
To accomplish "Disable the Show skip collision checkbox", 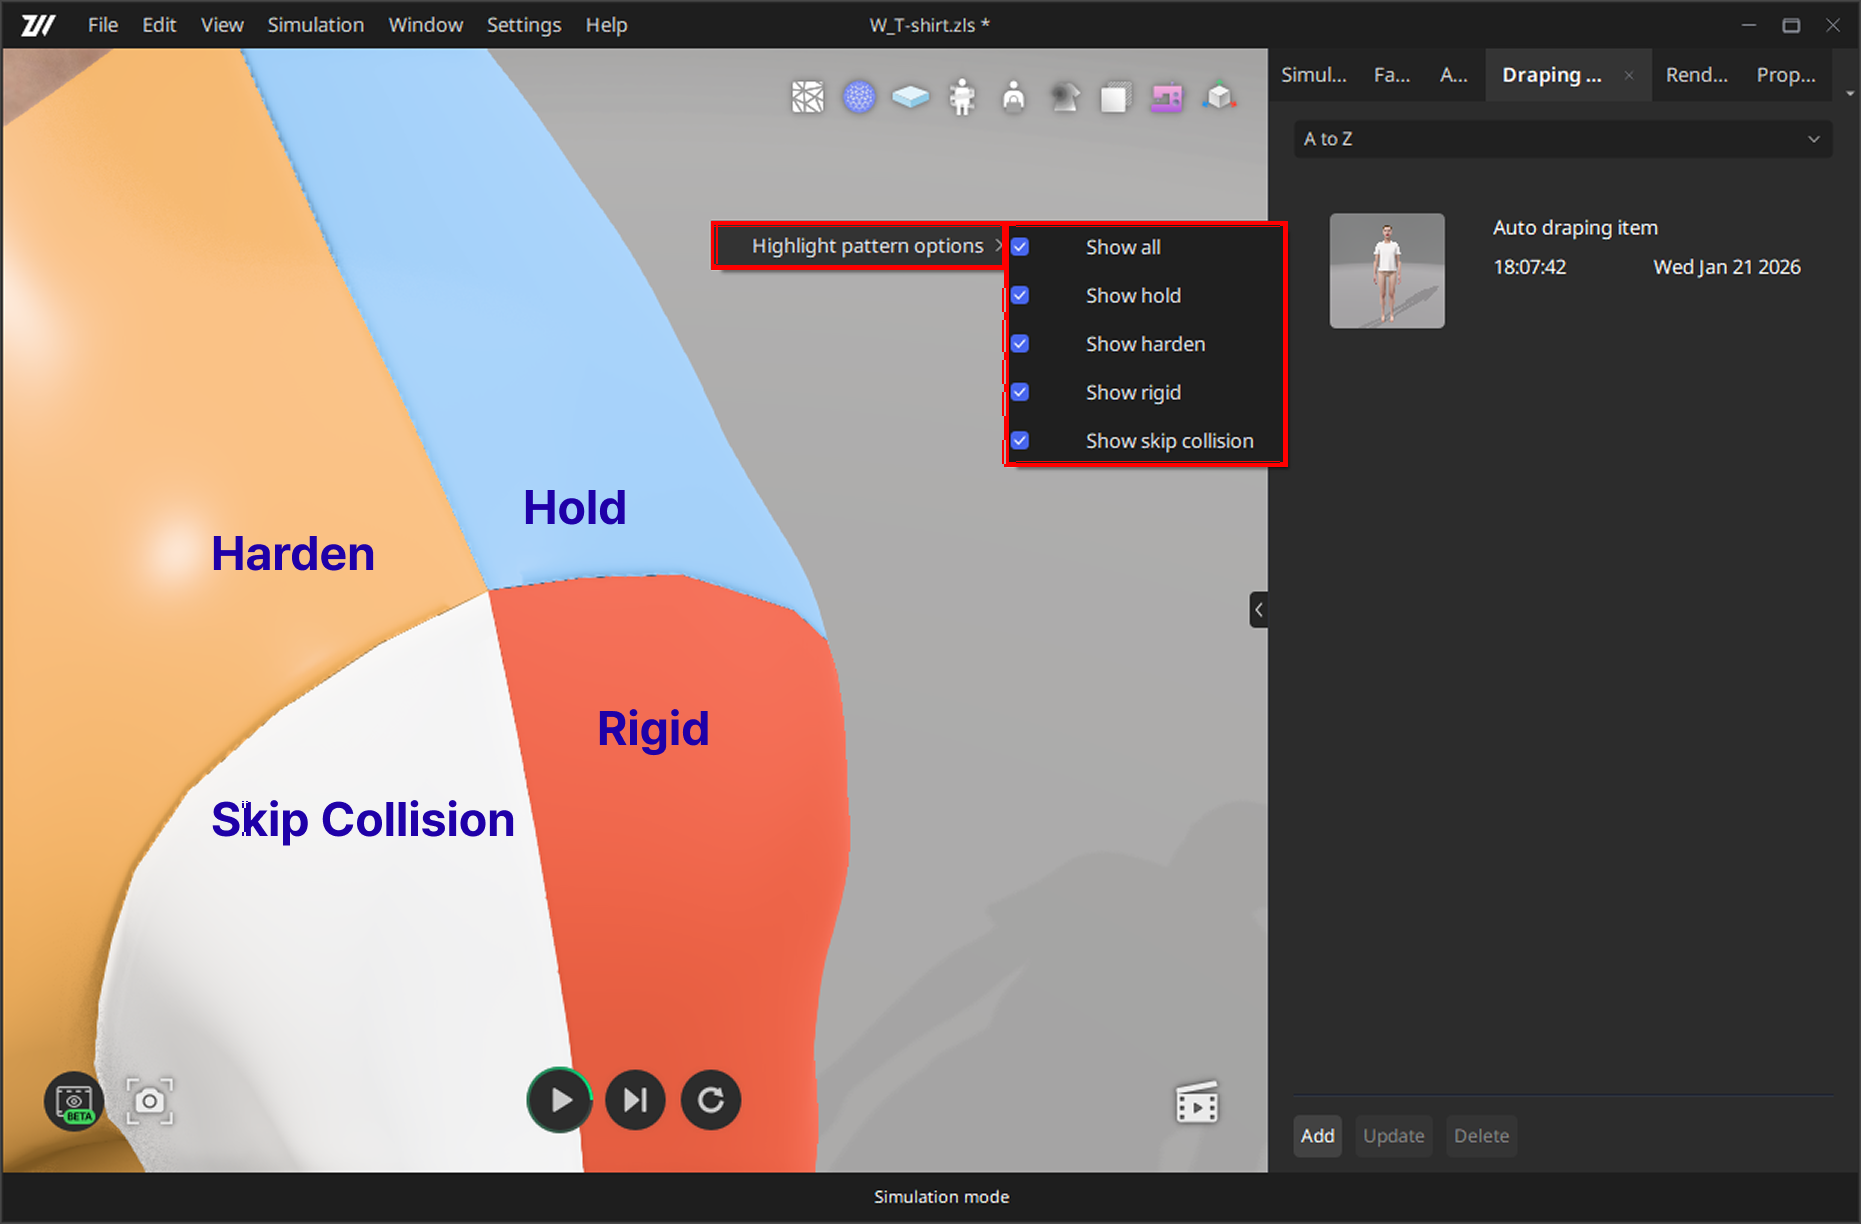I will click(1020, 441).
